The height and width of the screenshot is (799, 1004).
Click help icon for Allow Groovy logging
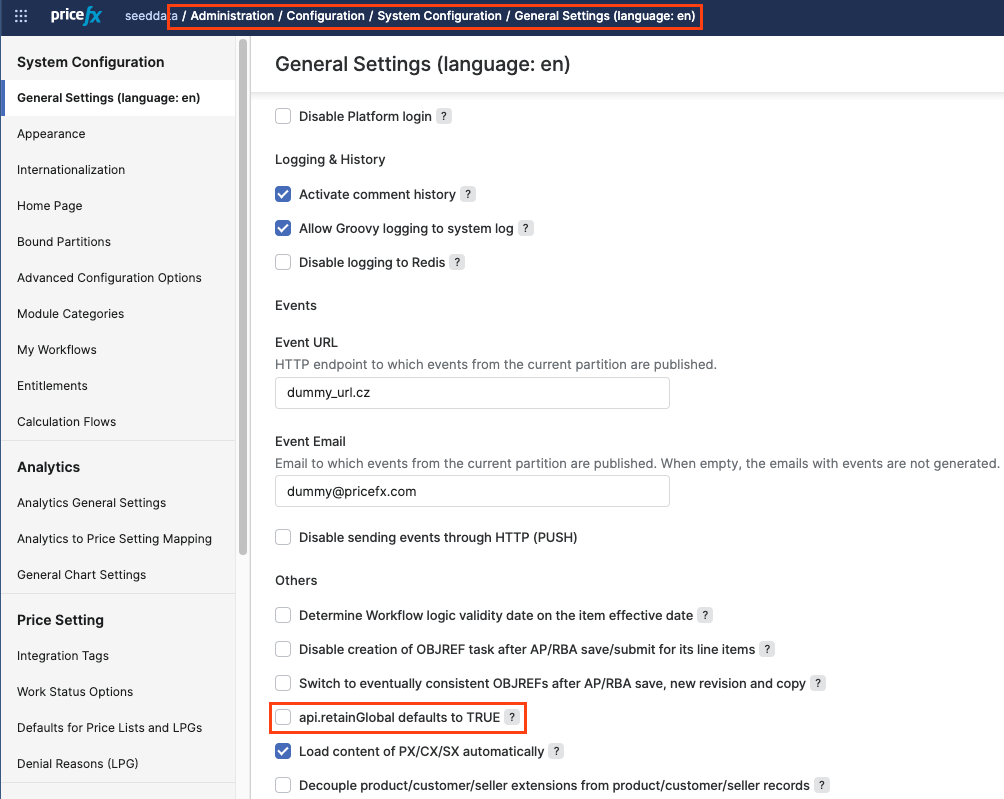[x=526, y=228]
